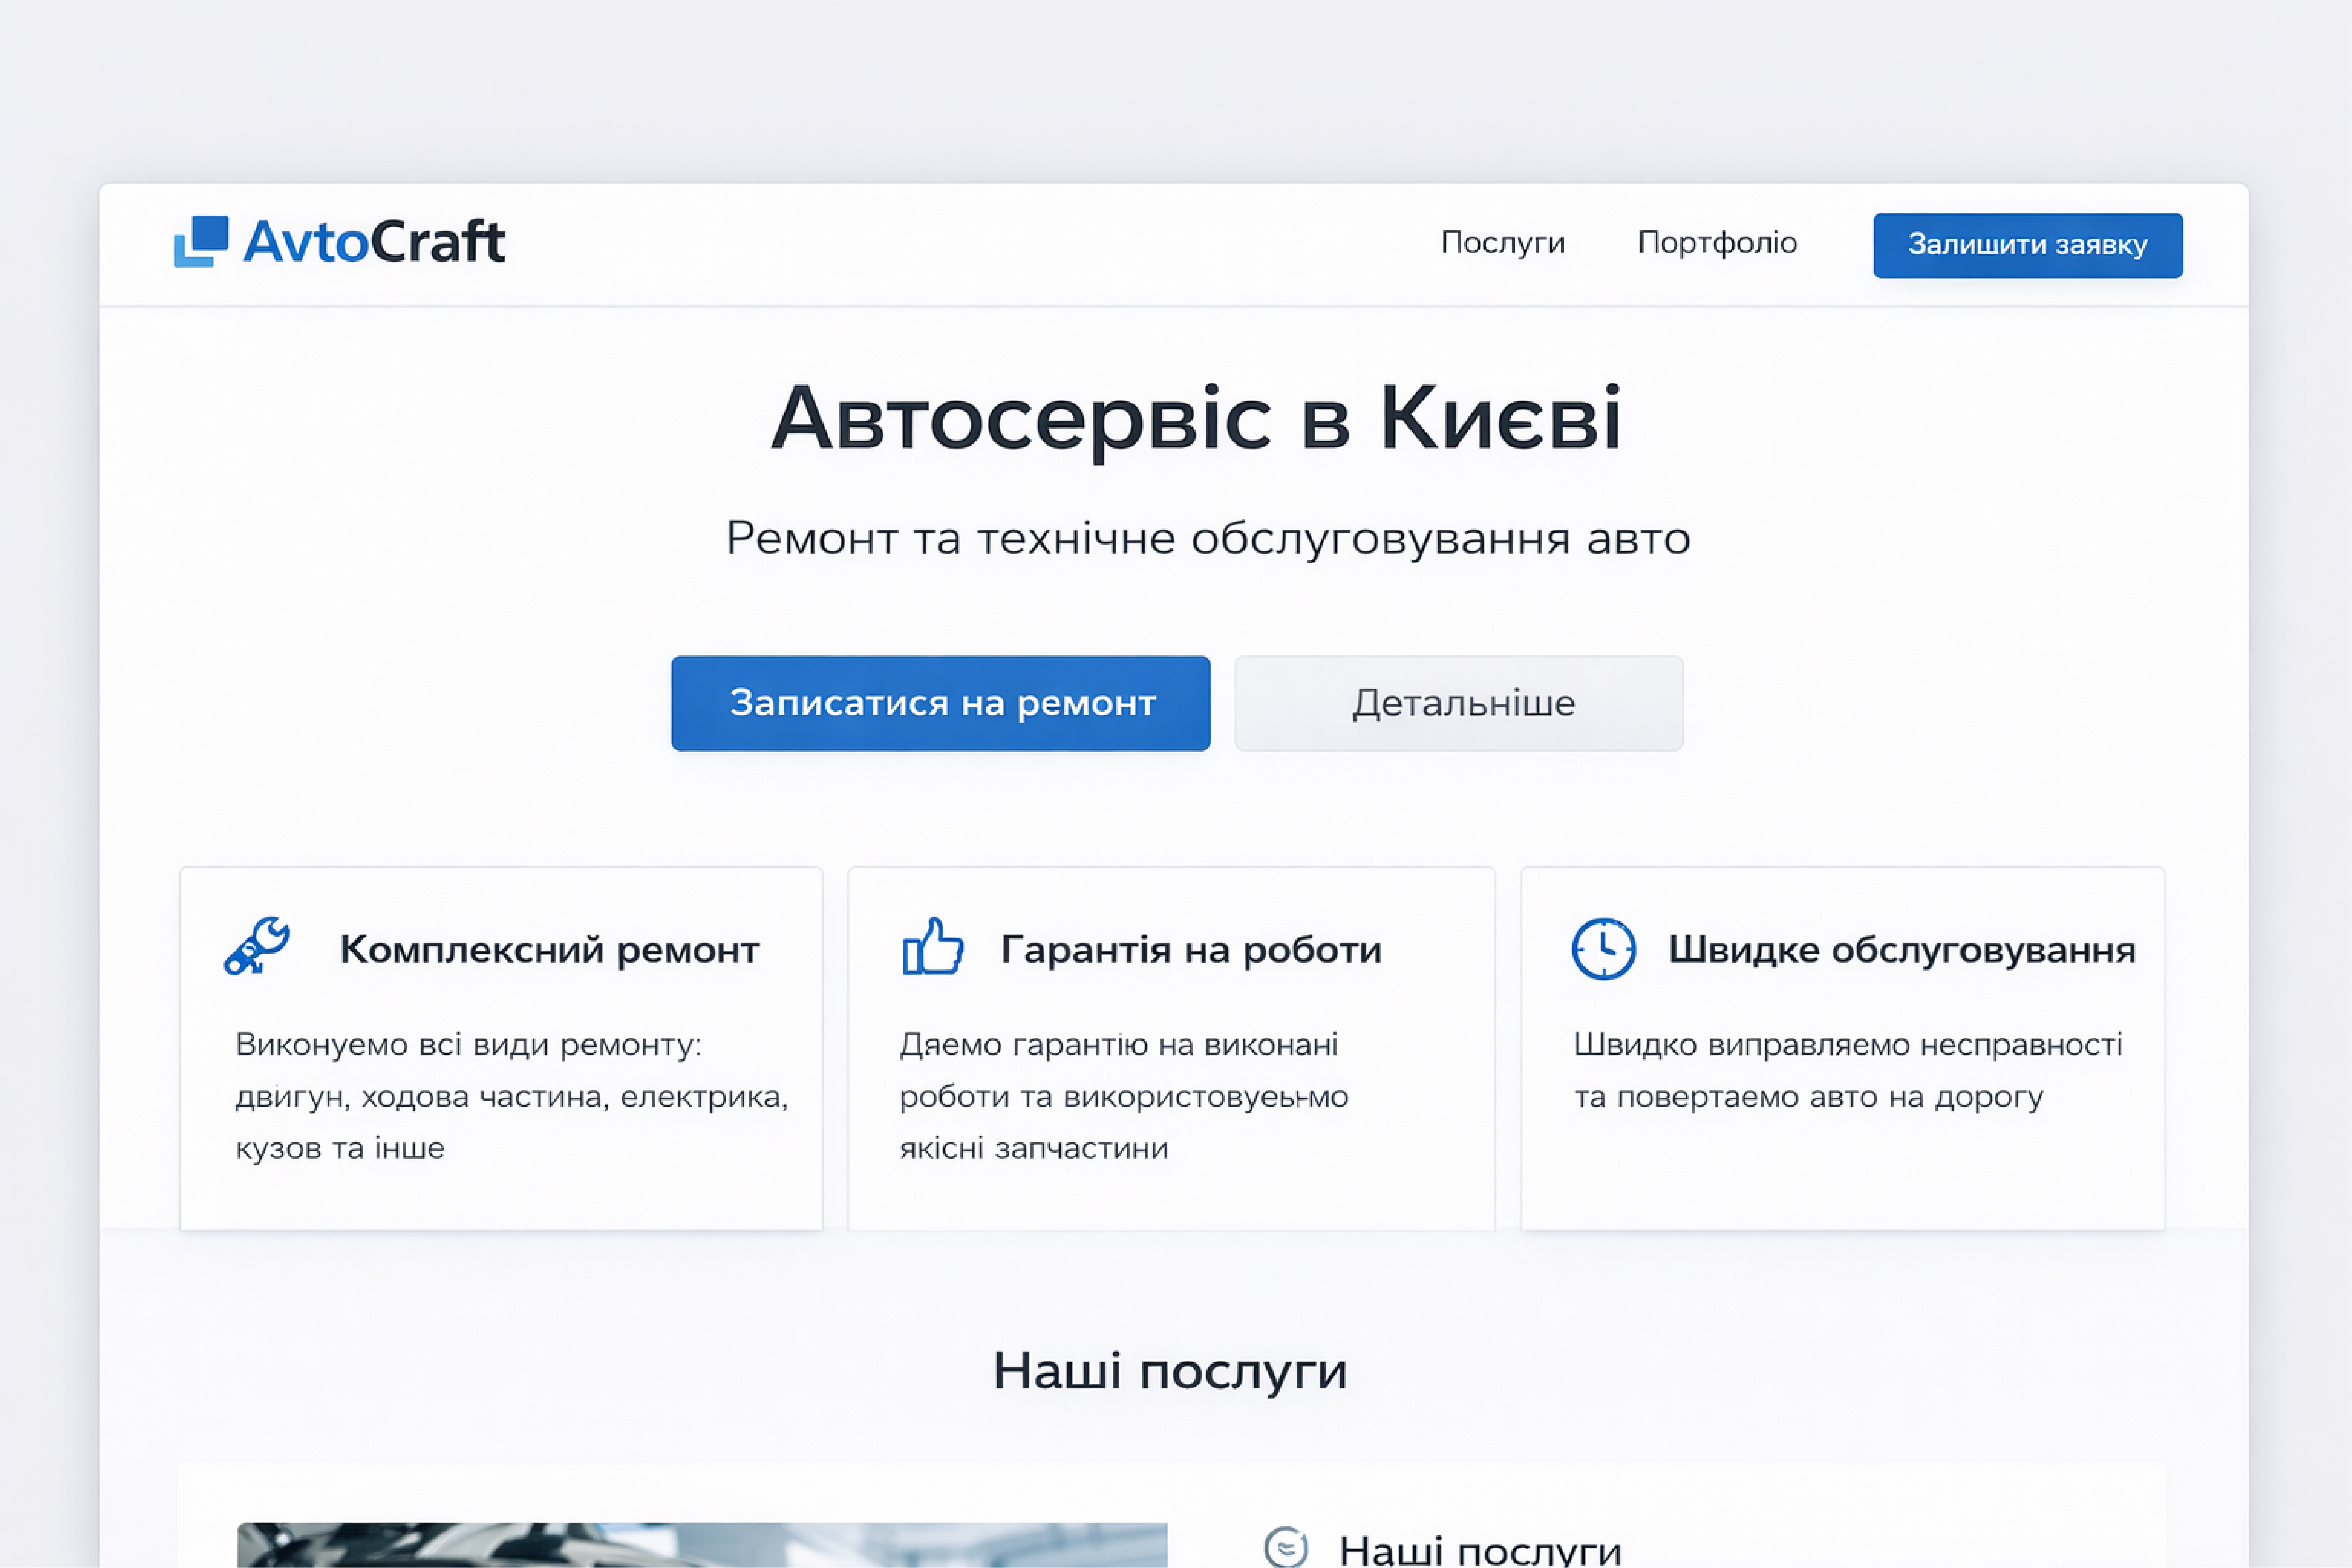Screen dimensions: 2352x1568
Task: Click the centered Наші послуги section heading
Action: pos(1170,1371)
